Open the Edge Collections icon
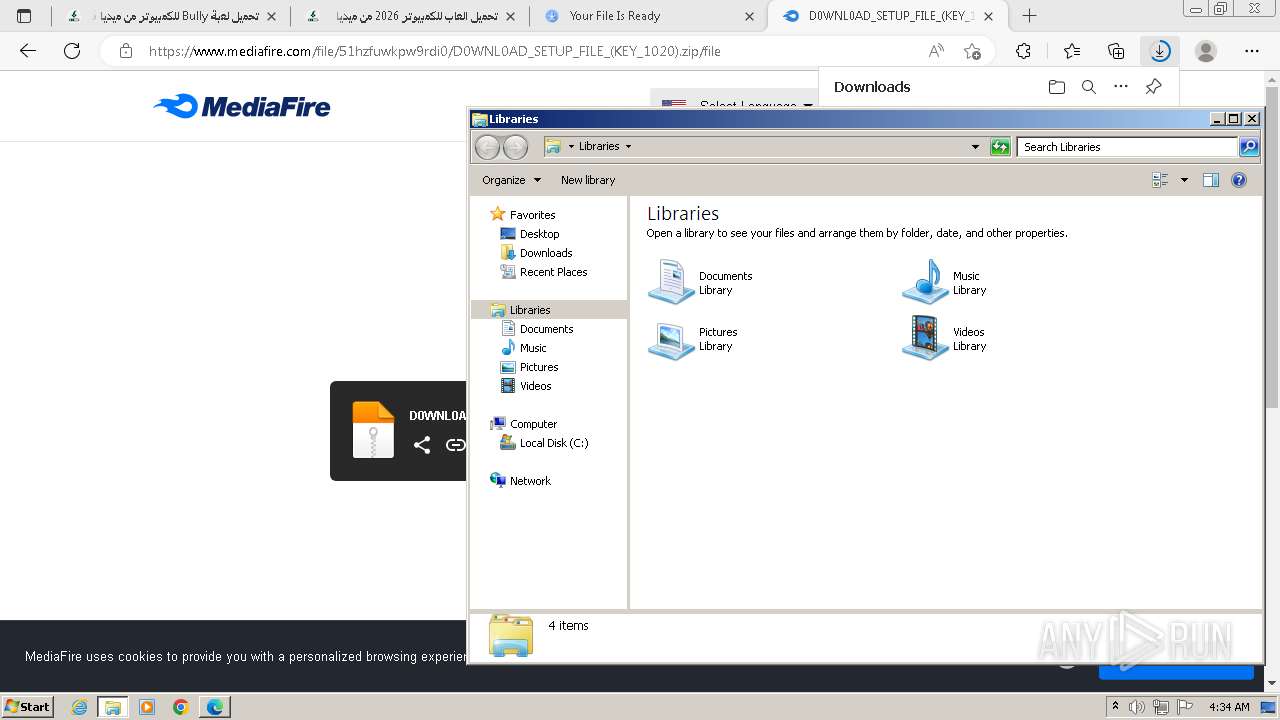The width and height of the screenshot is (1280, 720). pyautogui.click(x=1116, y=51)
